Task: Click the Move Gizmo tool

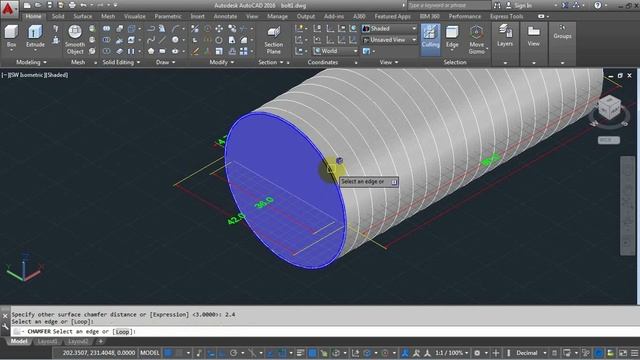Action: (x=476, y=39)
